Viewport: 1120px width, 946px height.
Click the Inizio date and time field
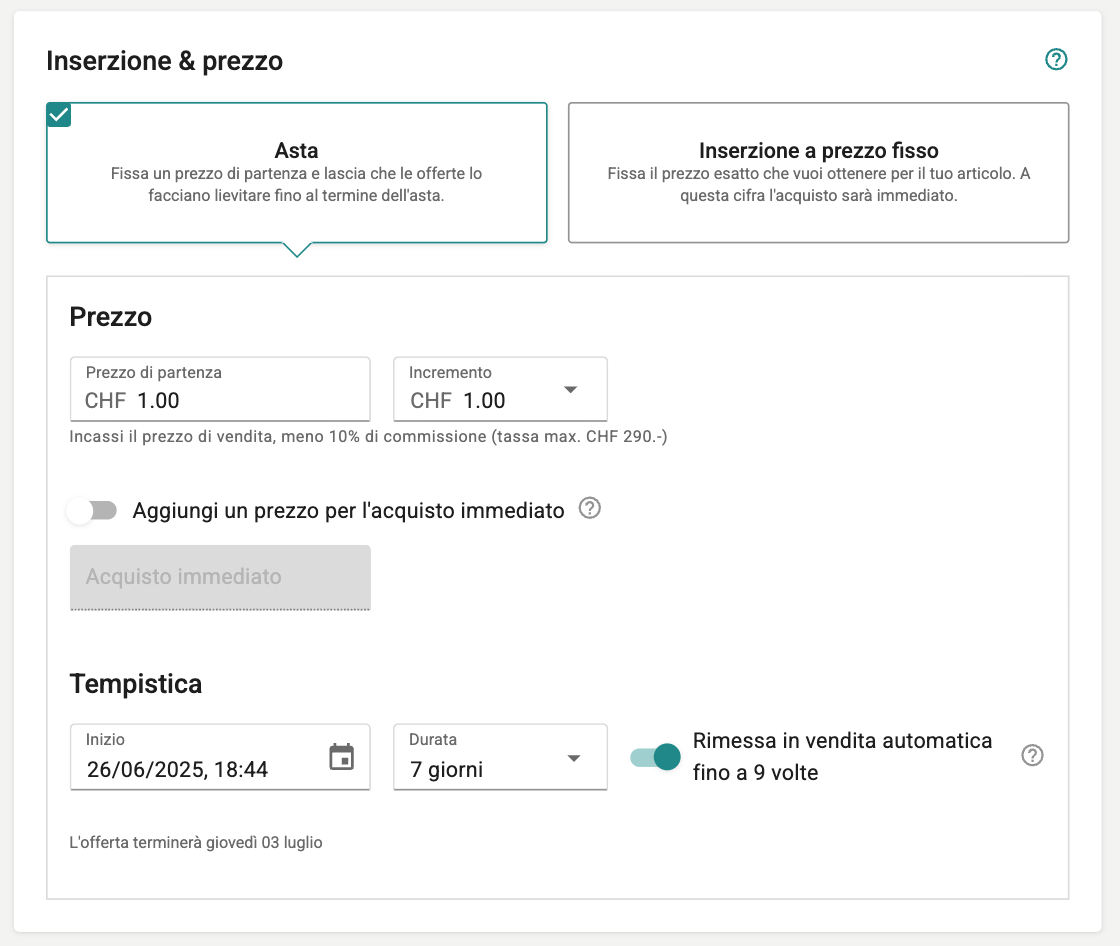(220, 757)
